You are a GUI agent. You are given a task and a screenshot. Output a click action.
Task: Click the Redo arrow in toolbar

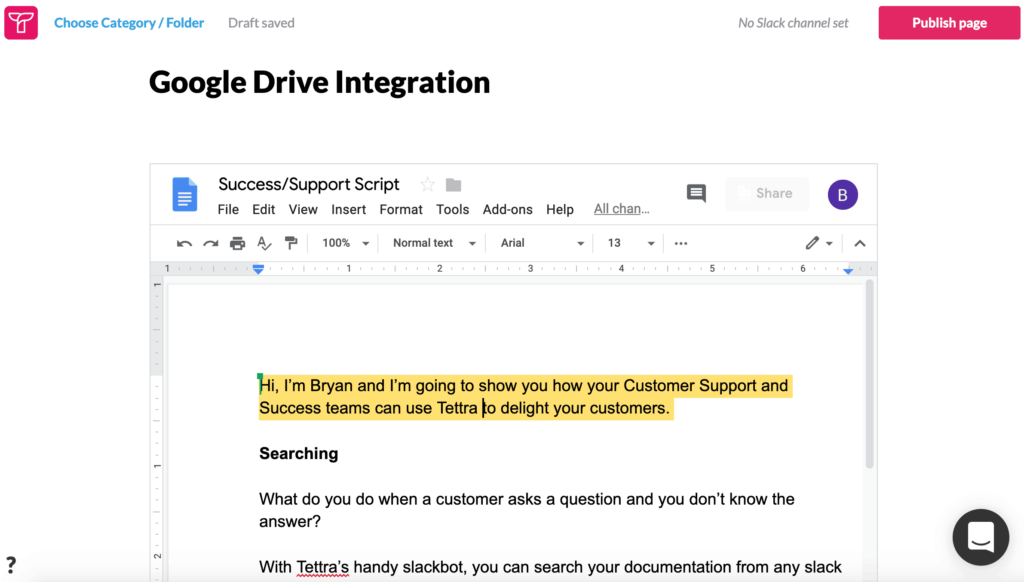coord(210,244)
